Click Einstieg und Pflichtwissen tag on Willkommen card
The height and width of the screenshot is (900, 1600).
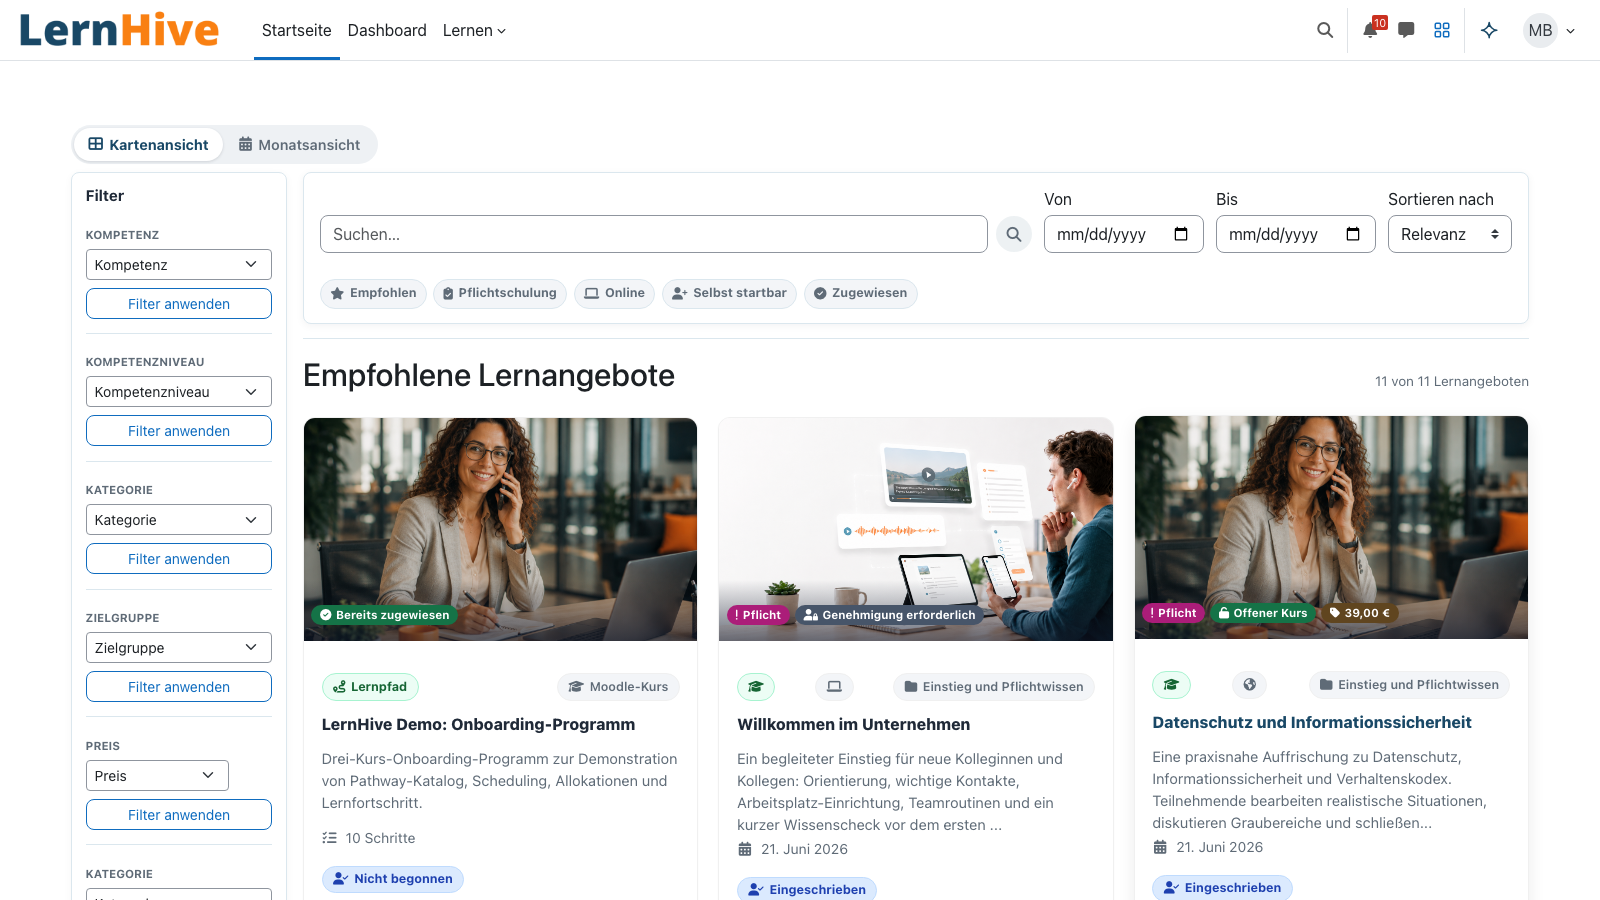coord(994,686)
